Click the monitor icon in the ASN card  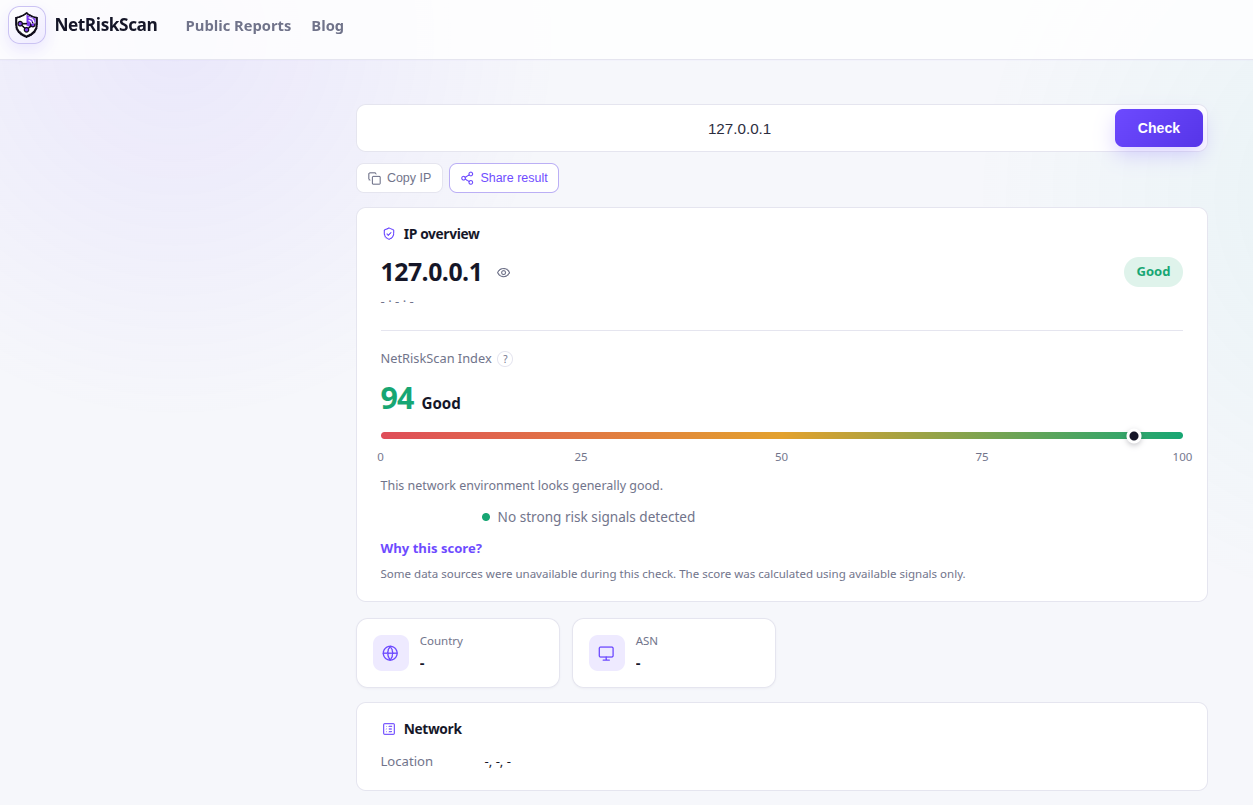click(606, 653)
